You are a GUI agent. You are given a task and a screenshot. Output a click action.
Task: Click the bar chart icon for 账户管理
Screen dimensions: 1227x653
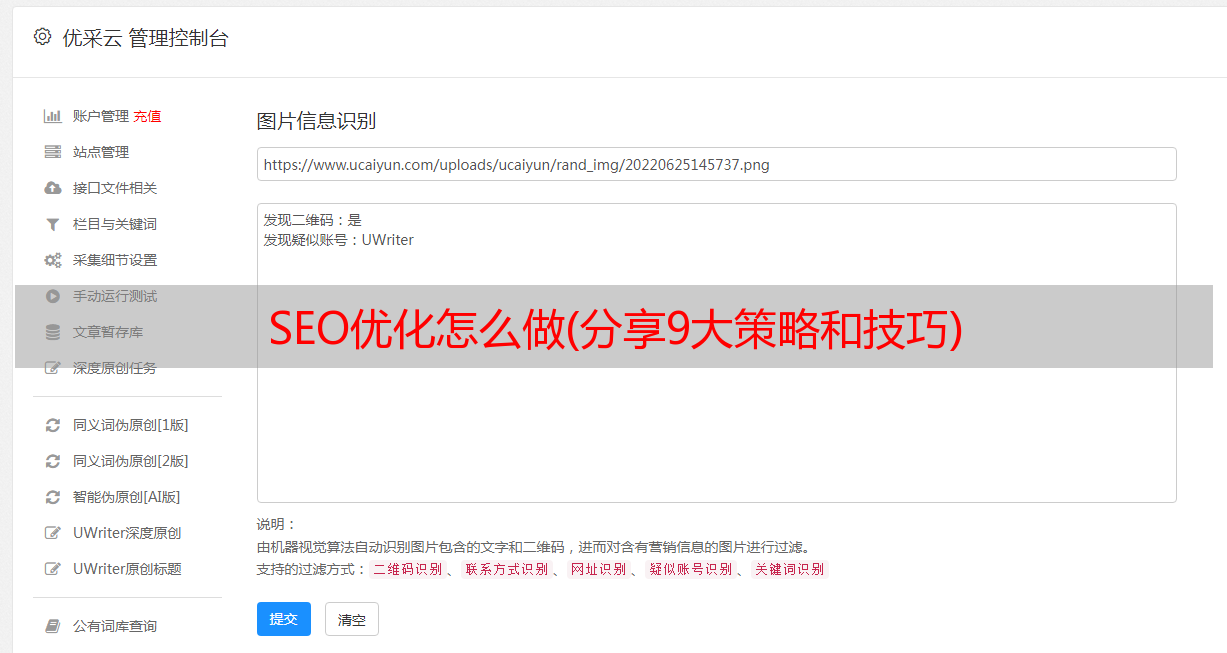coord(53,116)
